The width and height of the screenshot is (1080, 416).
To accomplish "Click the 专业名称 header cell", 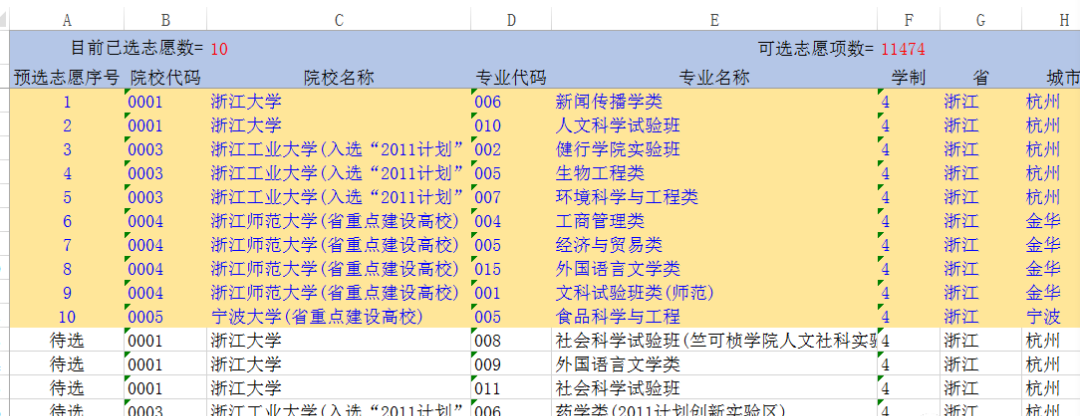I will coord(714,77).
